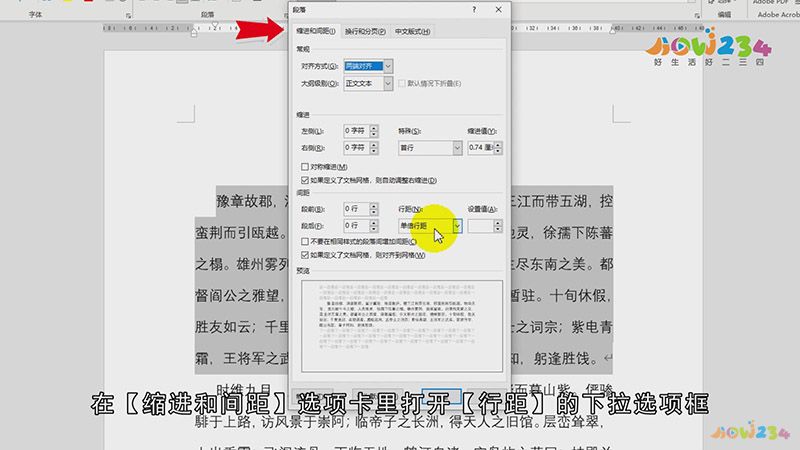Click document text 蛮荆而引瓯越
This screenshot has height=450, width=800.
coord(238,233)
